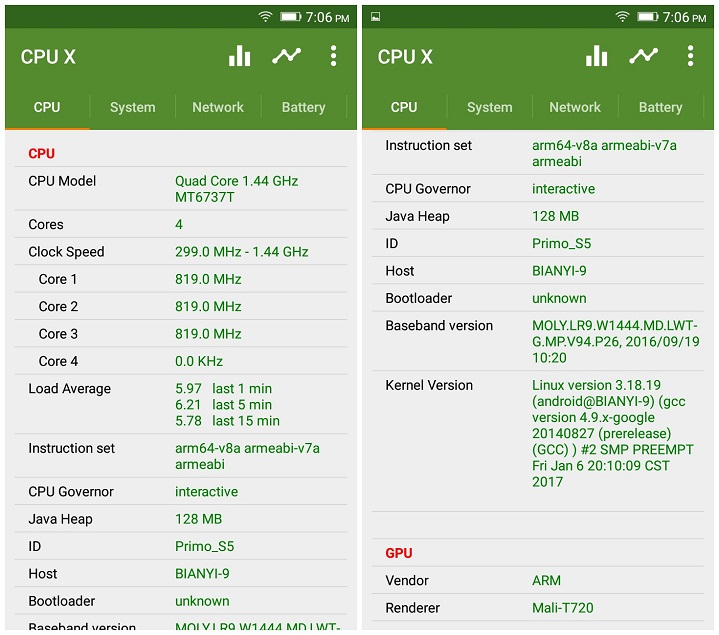Select the CPU tab in left screen
Viewport: 719px width, 635px height.
[x=47, y=107]
